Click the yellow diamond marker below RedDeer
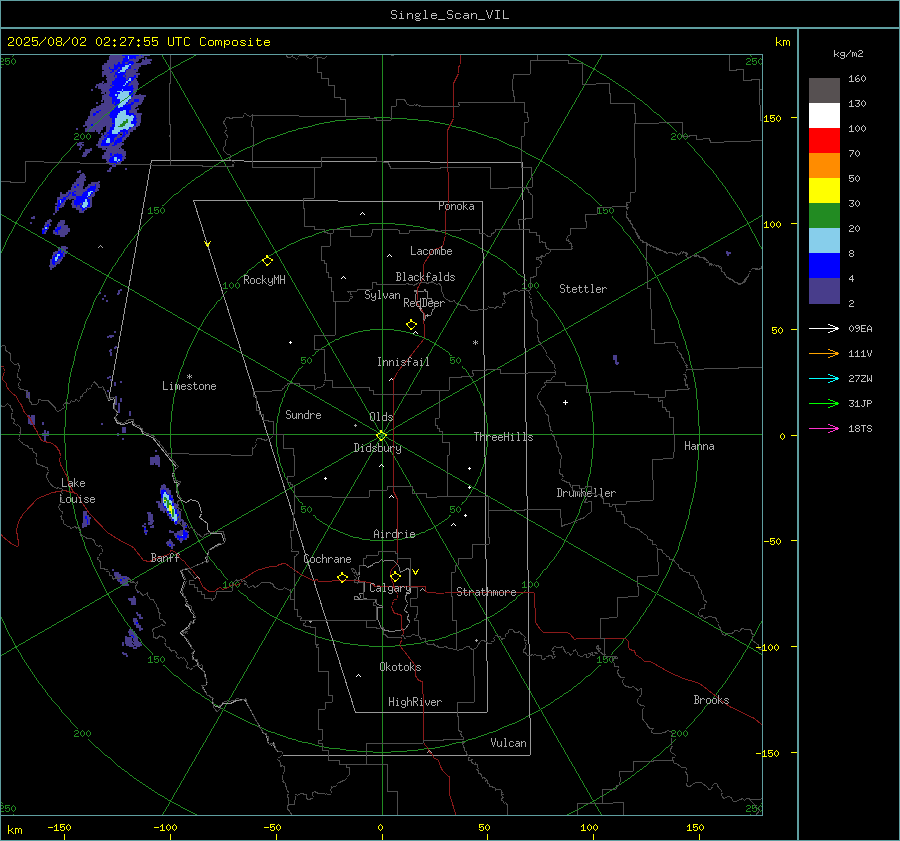The image size is (900, 841). [411, 325]
